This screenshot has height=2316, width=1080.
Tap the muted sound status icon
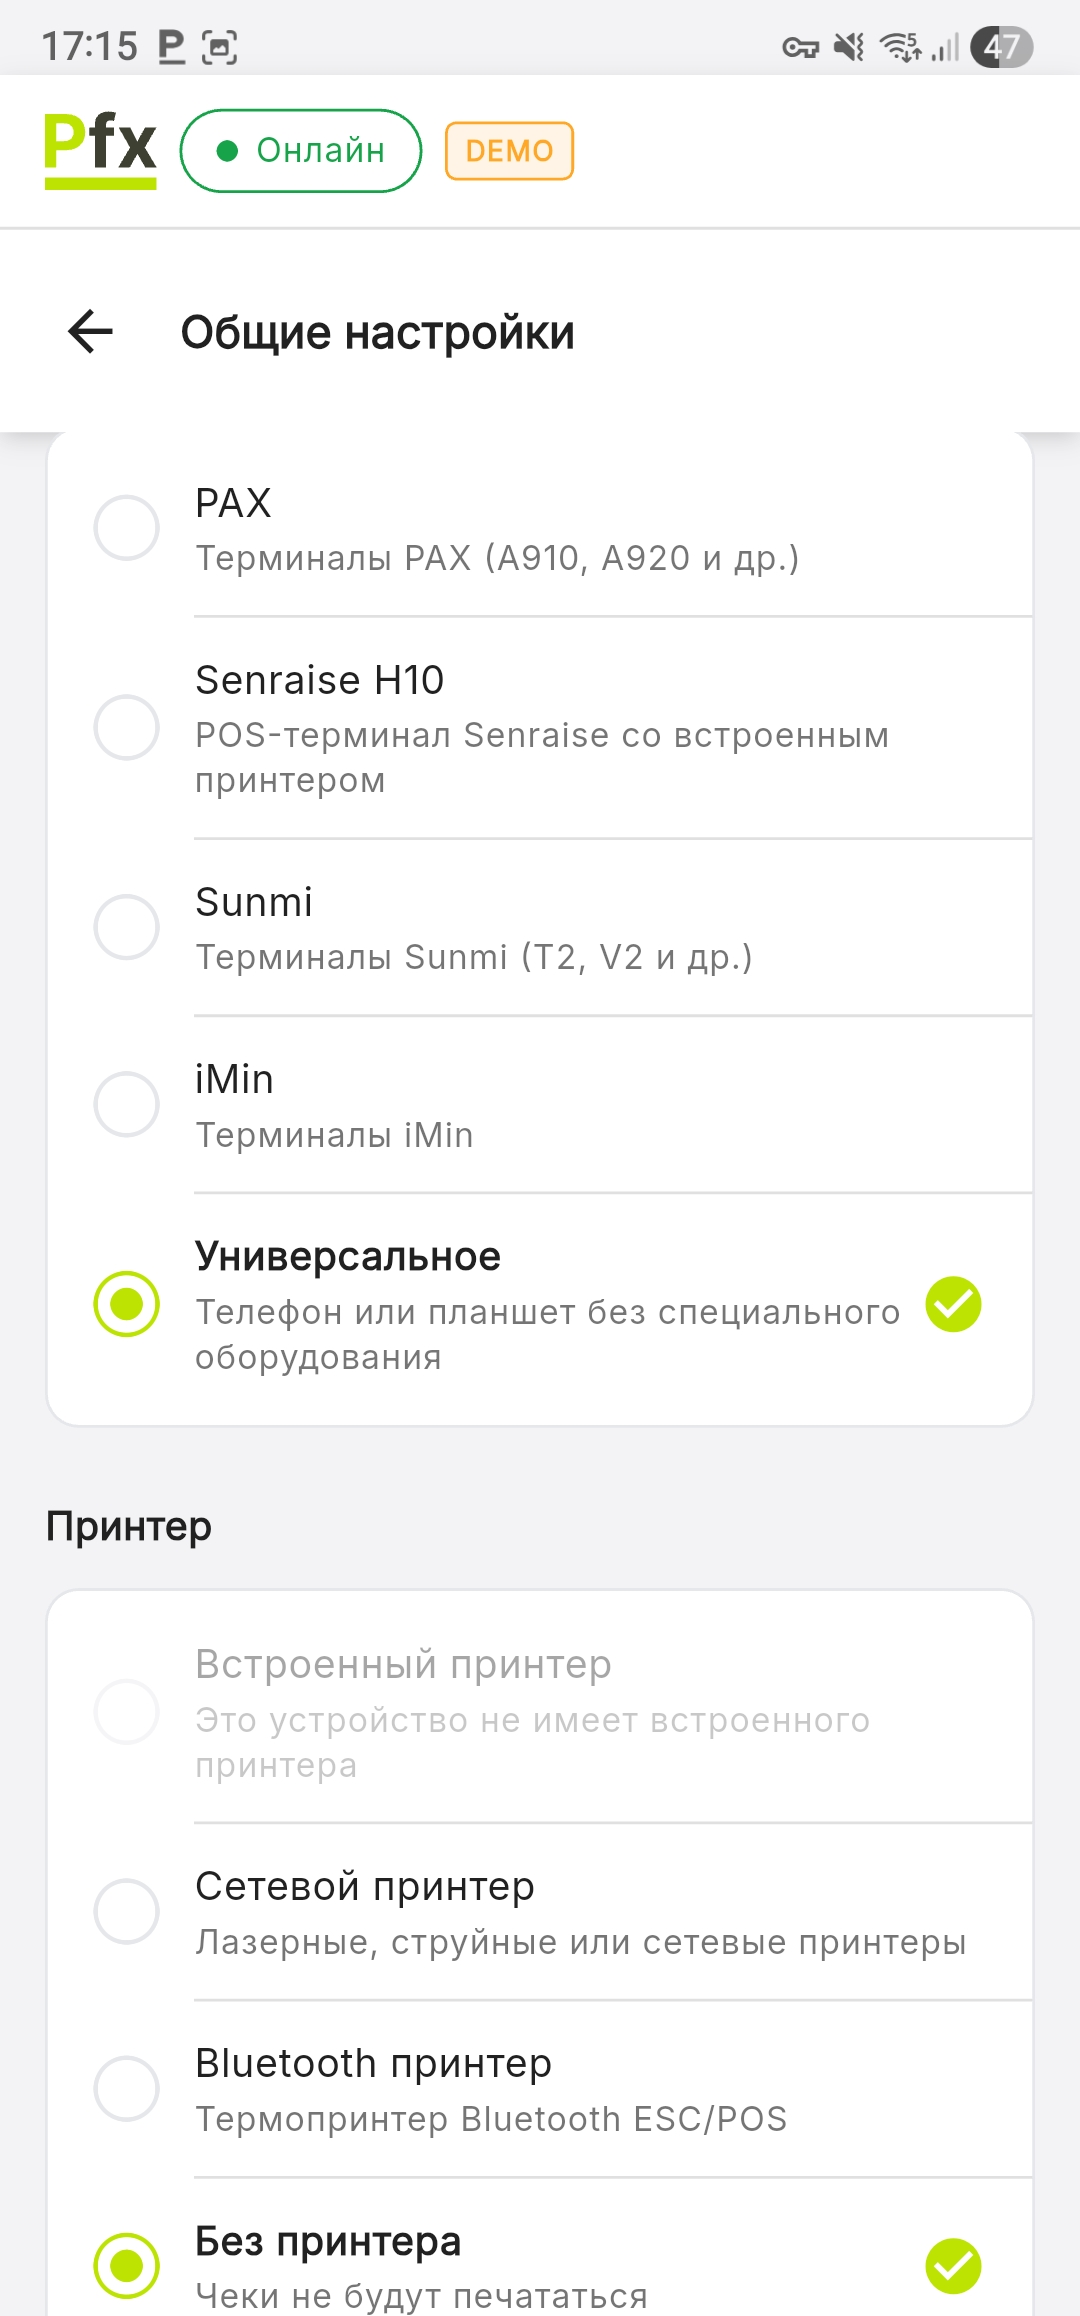coord(850,47)
